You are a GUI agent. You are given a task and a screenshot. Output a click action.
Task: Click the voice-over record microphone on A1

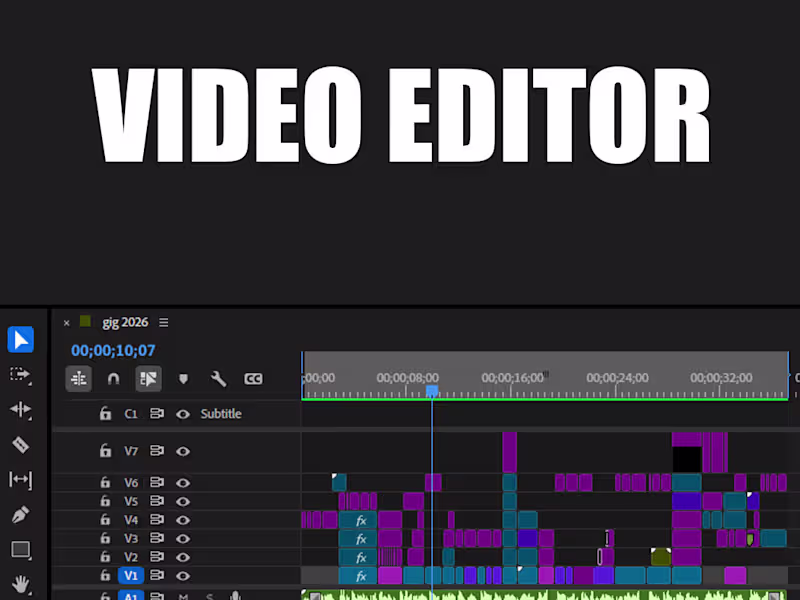234,595
